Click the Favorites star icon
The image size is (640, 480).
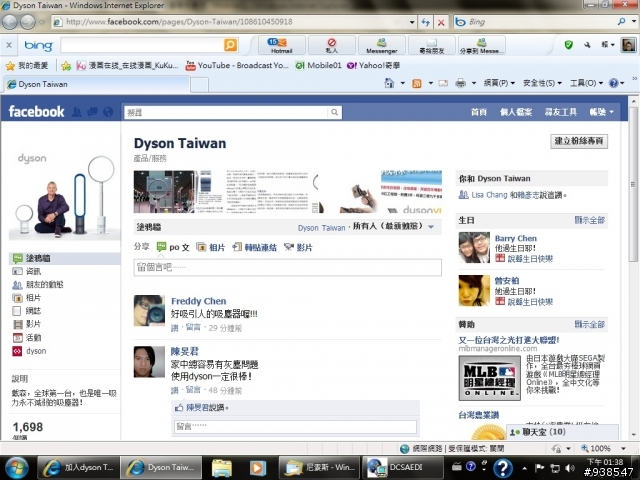pyautogui.click(x=11, y=65)
